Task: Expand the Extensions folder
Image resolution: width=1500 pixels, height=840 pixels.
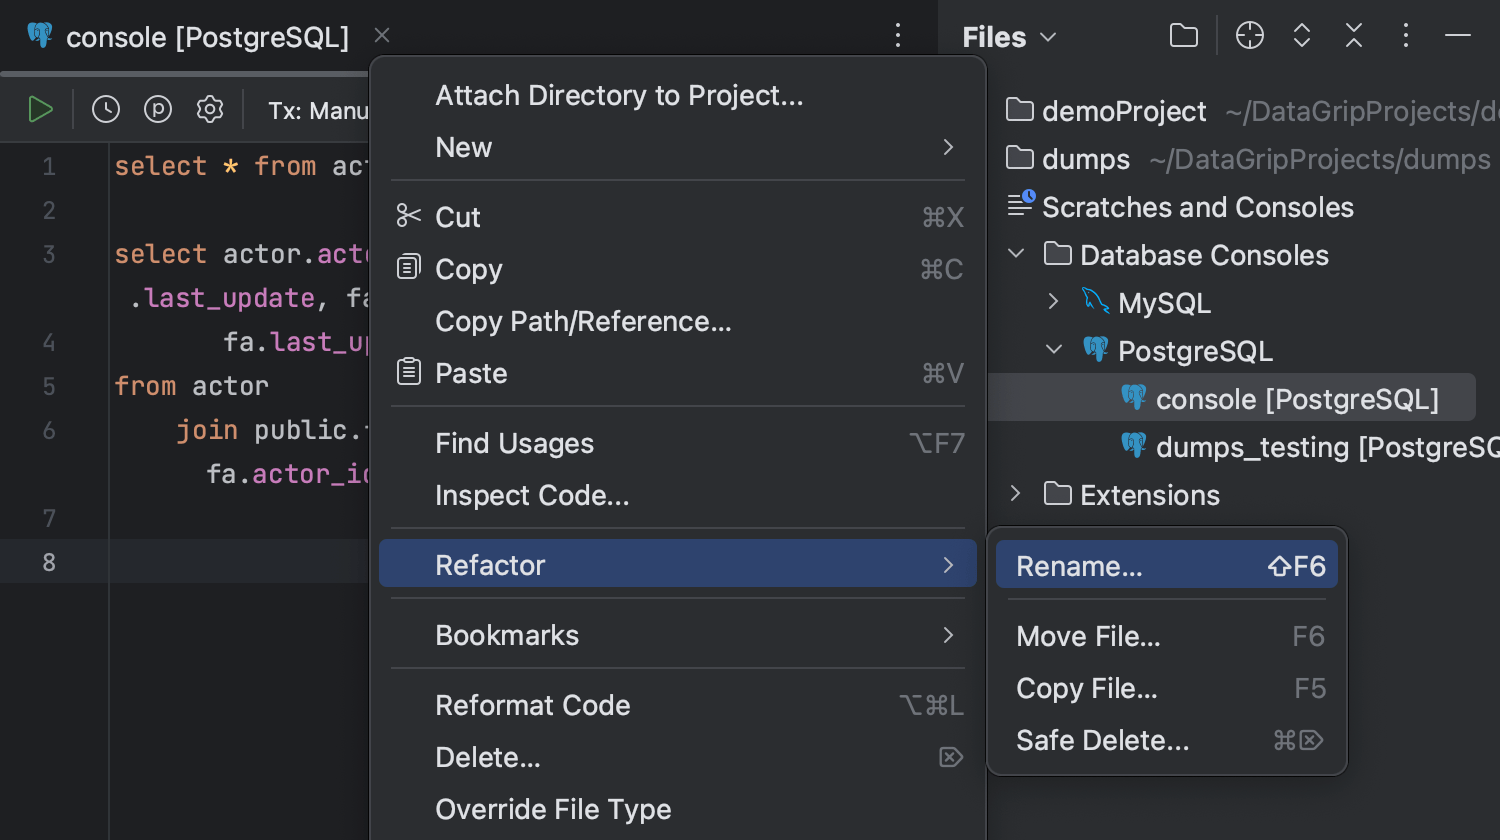Action: pos(1015,494)
